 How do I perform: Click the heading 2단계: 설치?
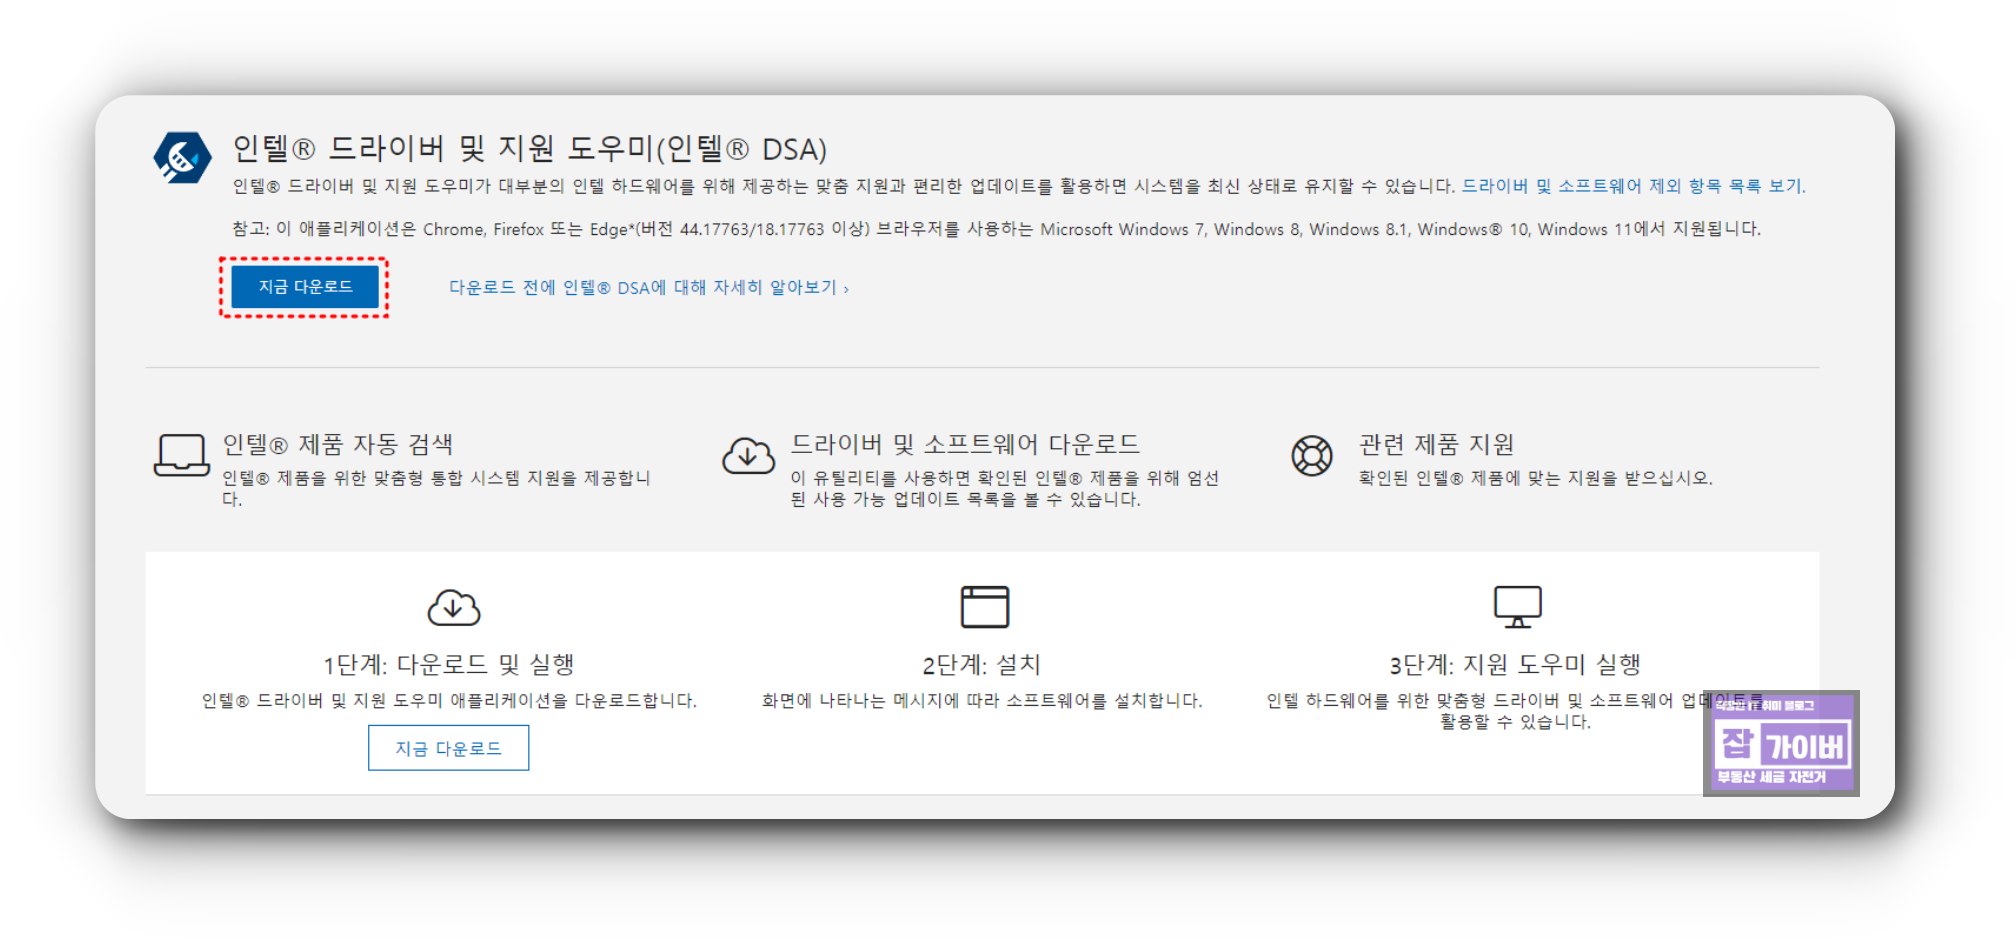click(x=982, y=665)
